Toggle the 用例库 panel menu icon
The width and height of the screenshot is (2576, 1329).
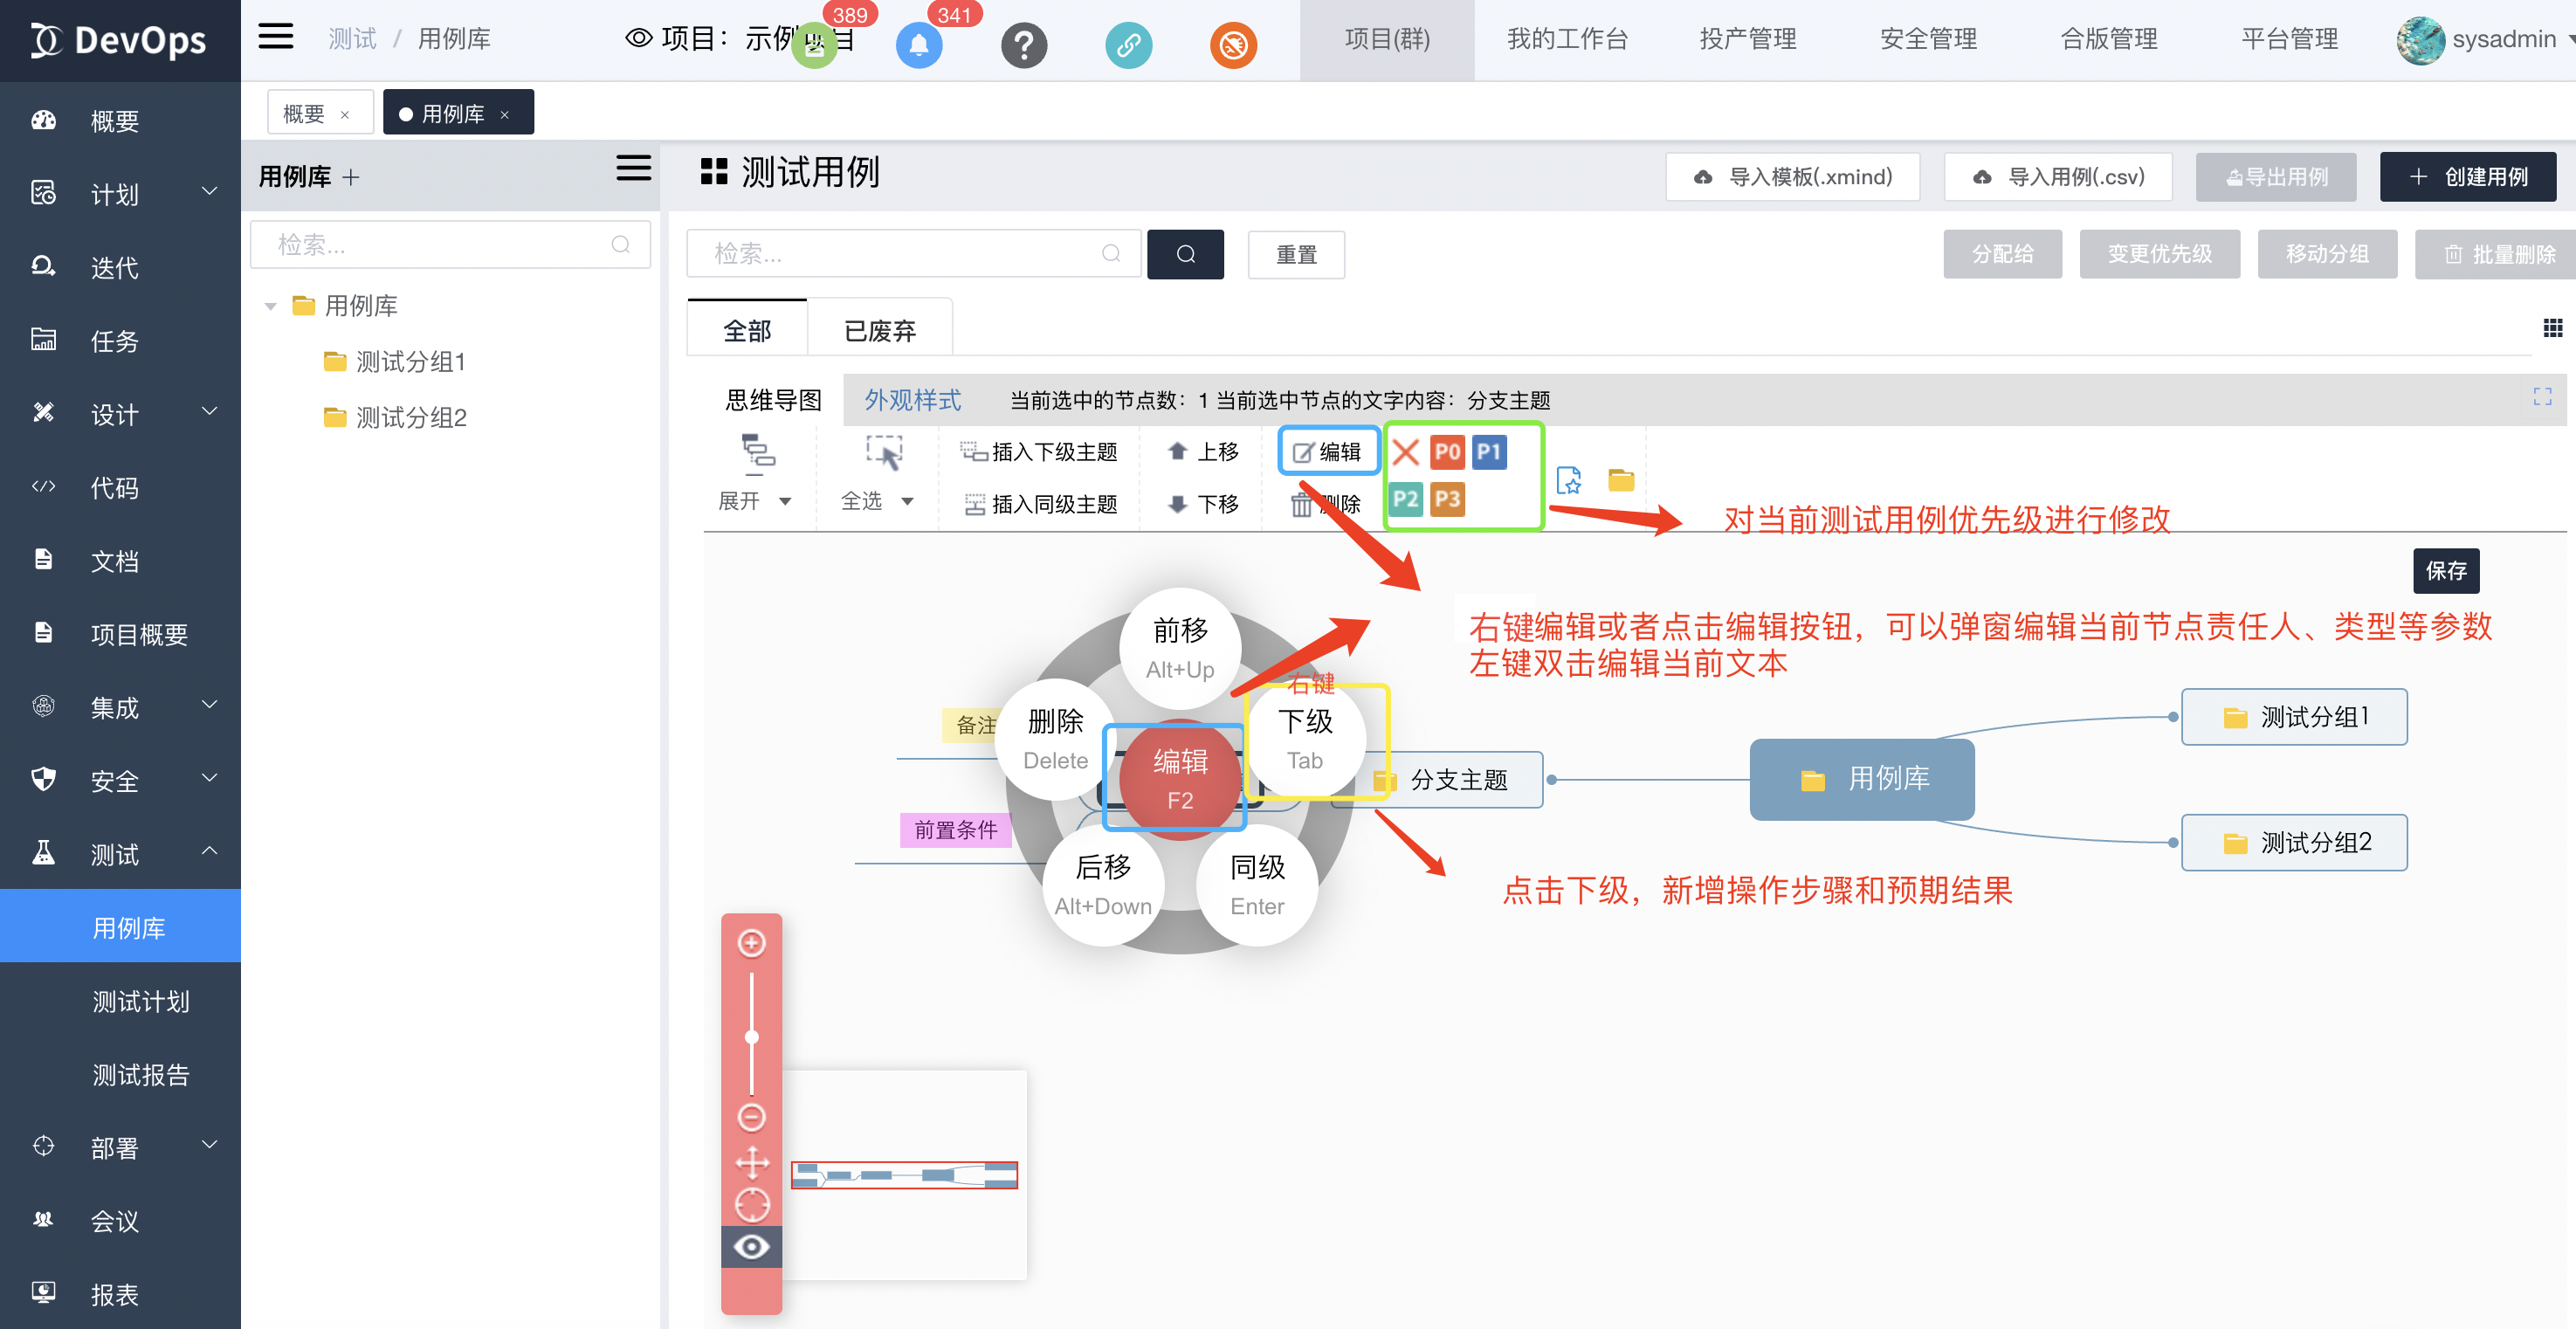[633, 168]
